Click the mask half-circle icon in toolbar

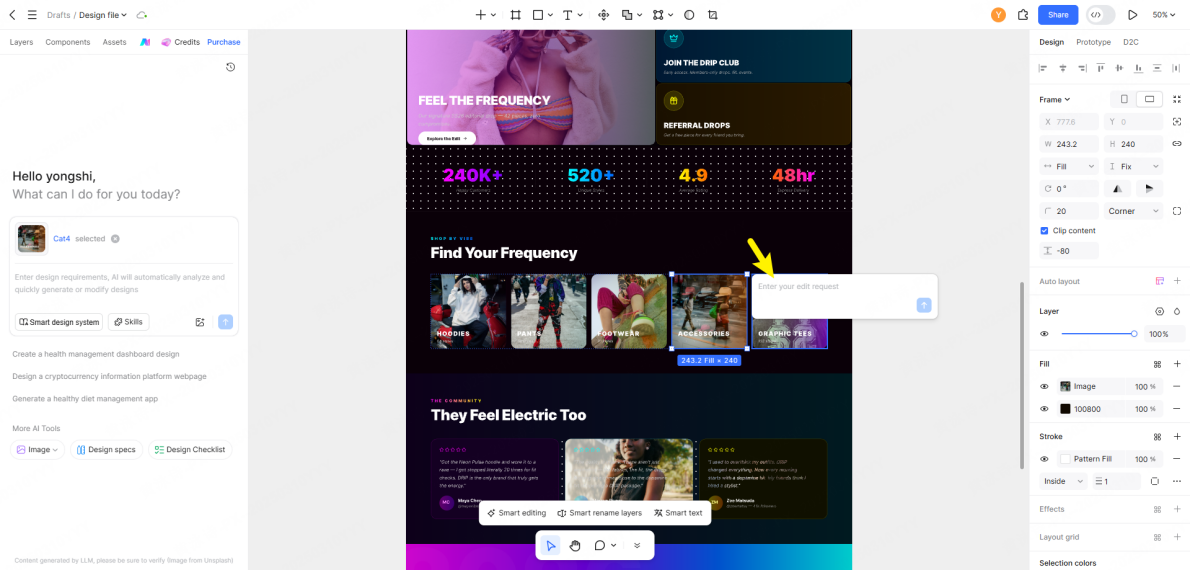689,14
